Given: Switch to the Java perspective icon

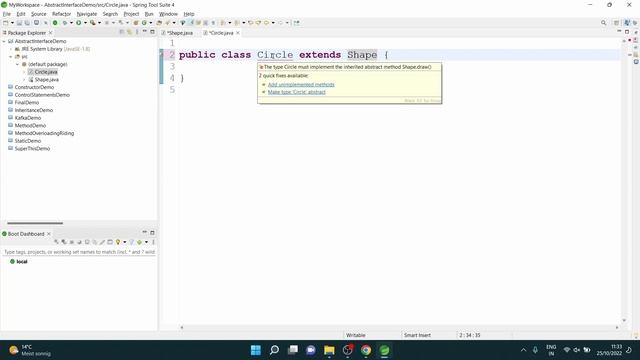Looking at the screenshot, I should [x=627, y=23].
